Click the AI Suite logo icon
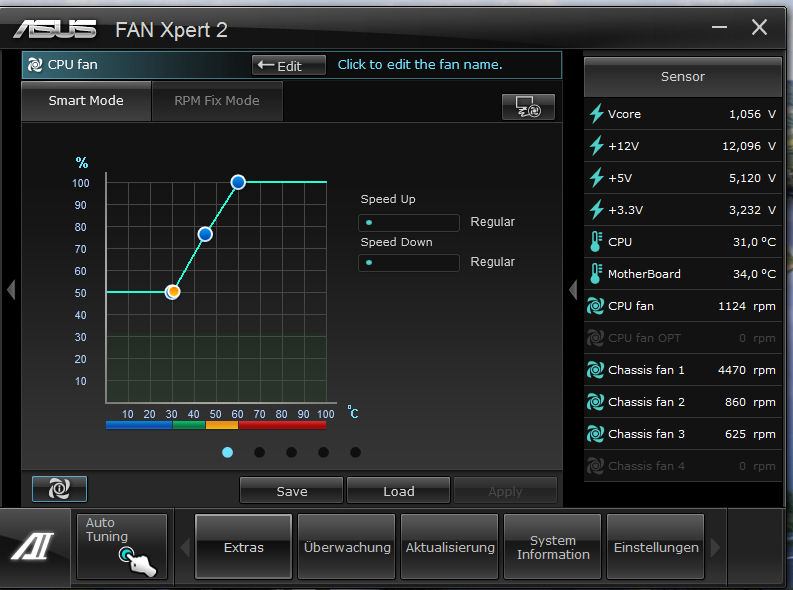793x590 pixels. pyautogui.click(x=33, y=547)
